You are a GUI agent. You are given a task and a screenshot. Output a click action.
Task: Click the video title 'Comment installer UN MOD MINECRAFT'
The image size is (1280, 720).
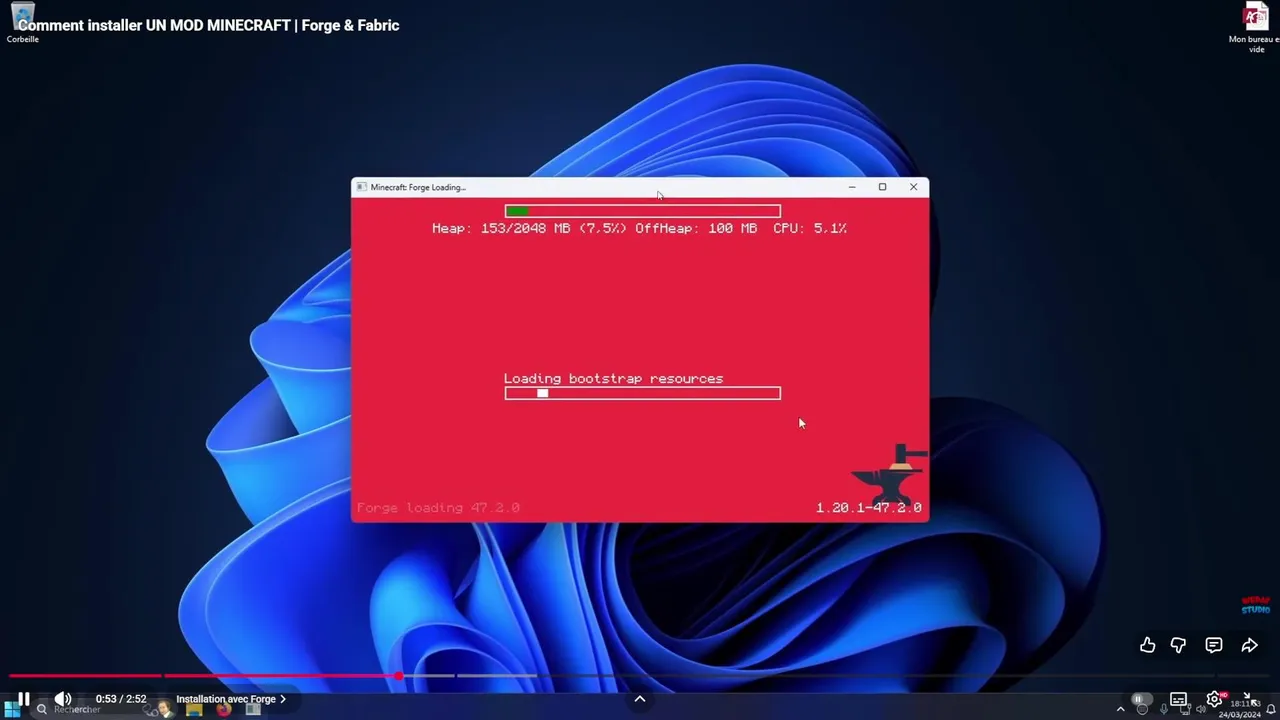click(208, 25)
